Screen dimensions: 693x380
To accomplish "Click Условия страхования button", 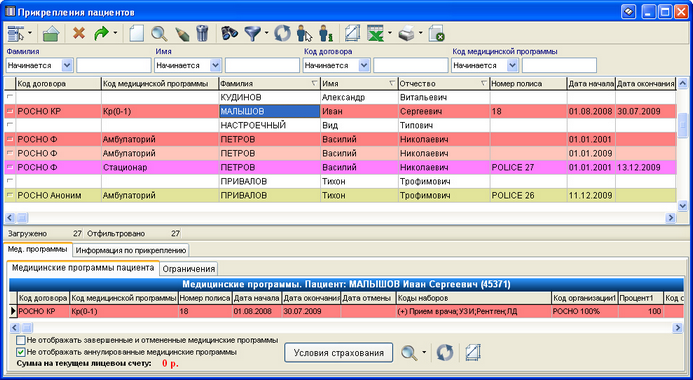I will click(x=339, y=353).
